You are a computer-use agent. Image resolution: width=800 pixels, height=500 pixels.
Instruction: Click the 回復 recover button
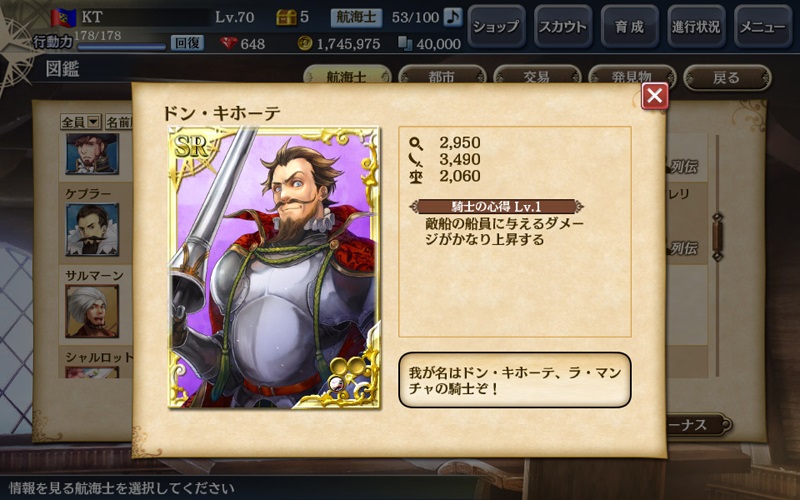187,43
